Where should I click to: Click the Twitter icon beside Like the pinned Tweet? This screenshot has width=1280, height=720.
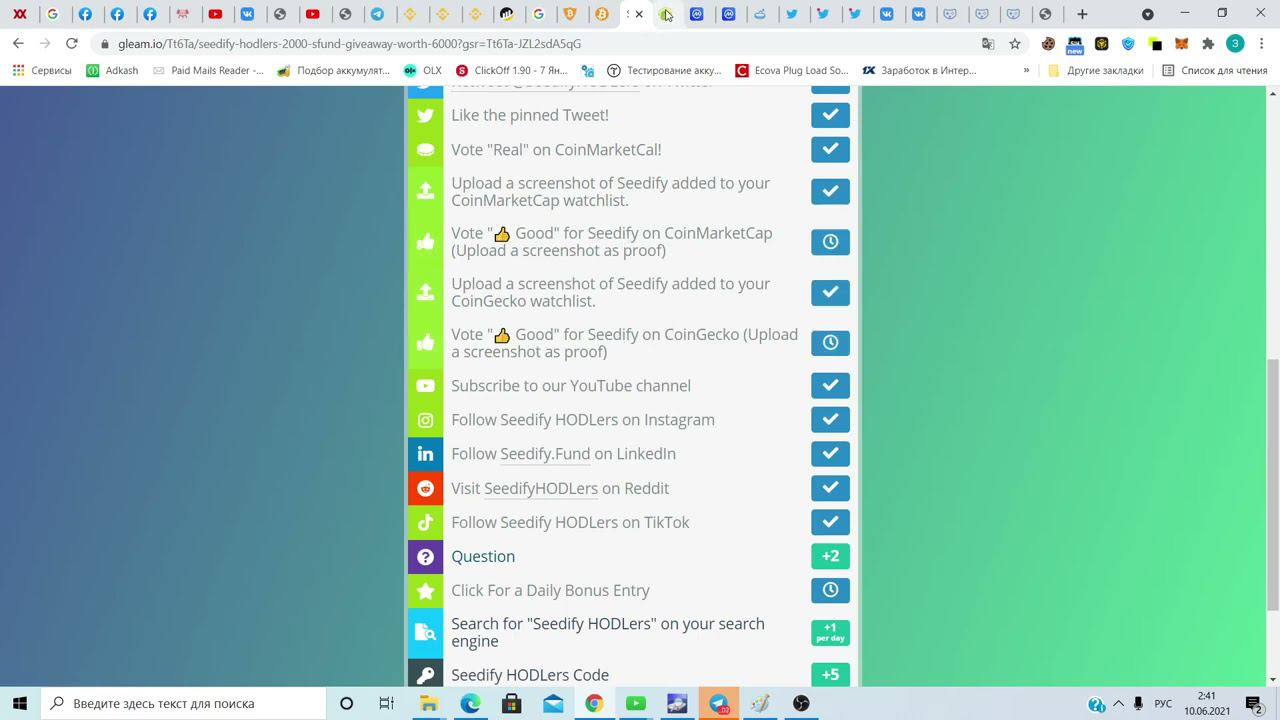pos(425,115)
